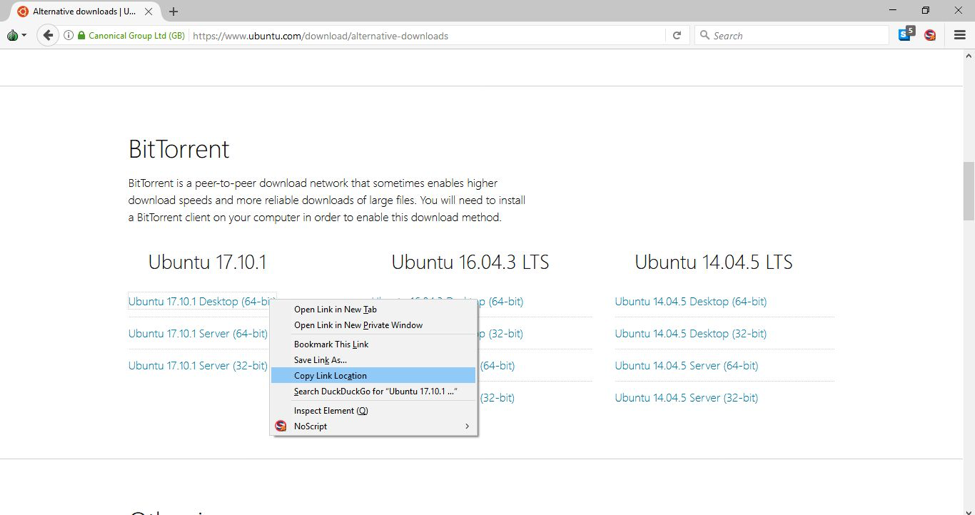Image resolution: width=975 pixels, height=515 pixels.
Task: Go back using the back arrow
Action: 48,35
